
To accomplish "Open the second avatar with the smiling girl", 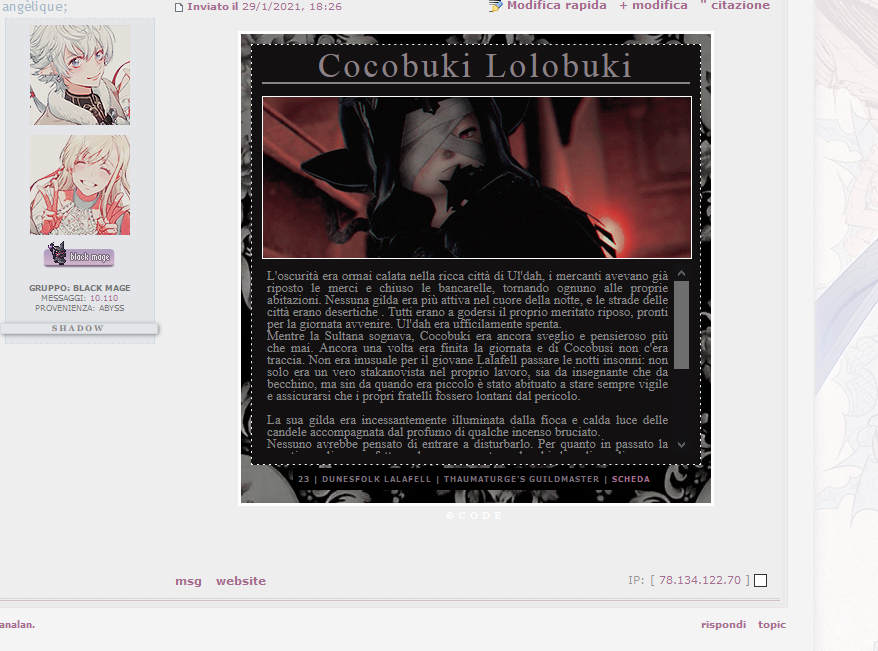I will (80, 185).
